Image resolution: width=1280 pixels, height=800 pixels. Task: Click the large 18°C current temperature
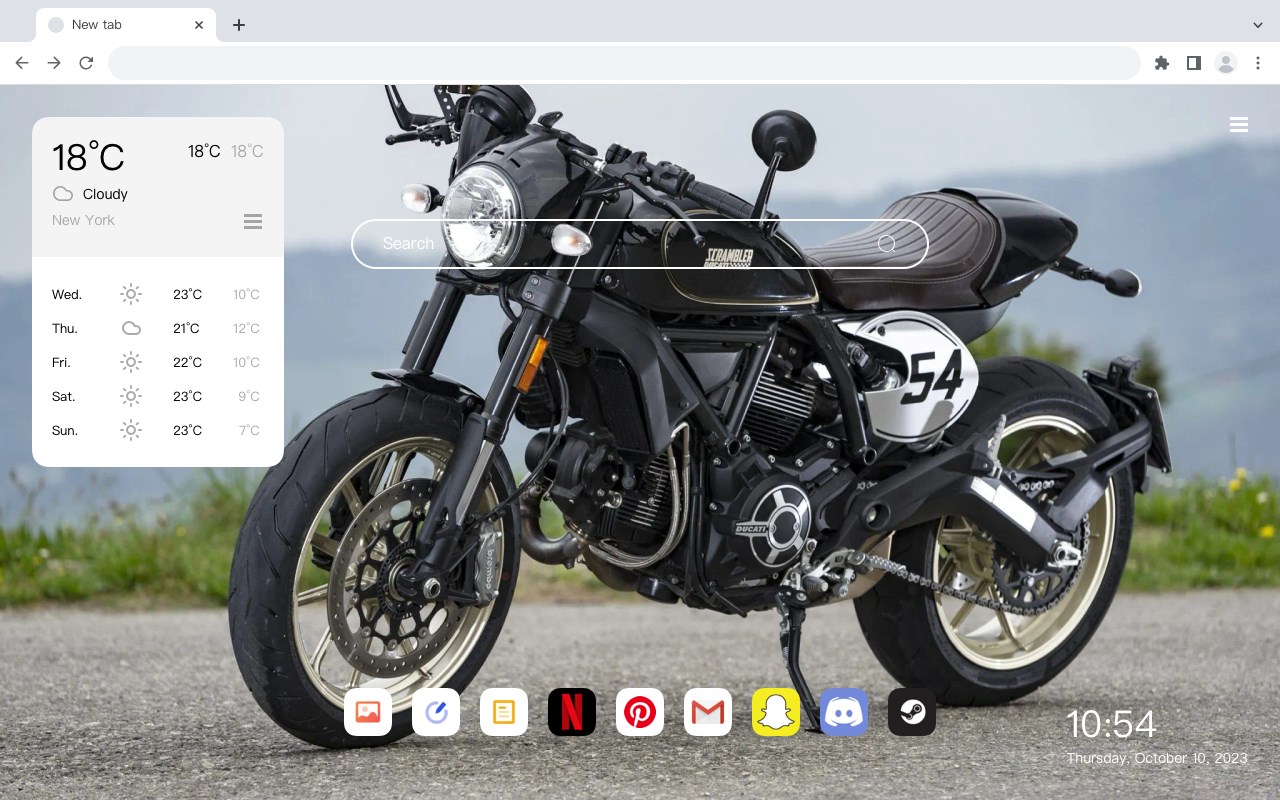pos(88,157)
